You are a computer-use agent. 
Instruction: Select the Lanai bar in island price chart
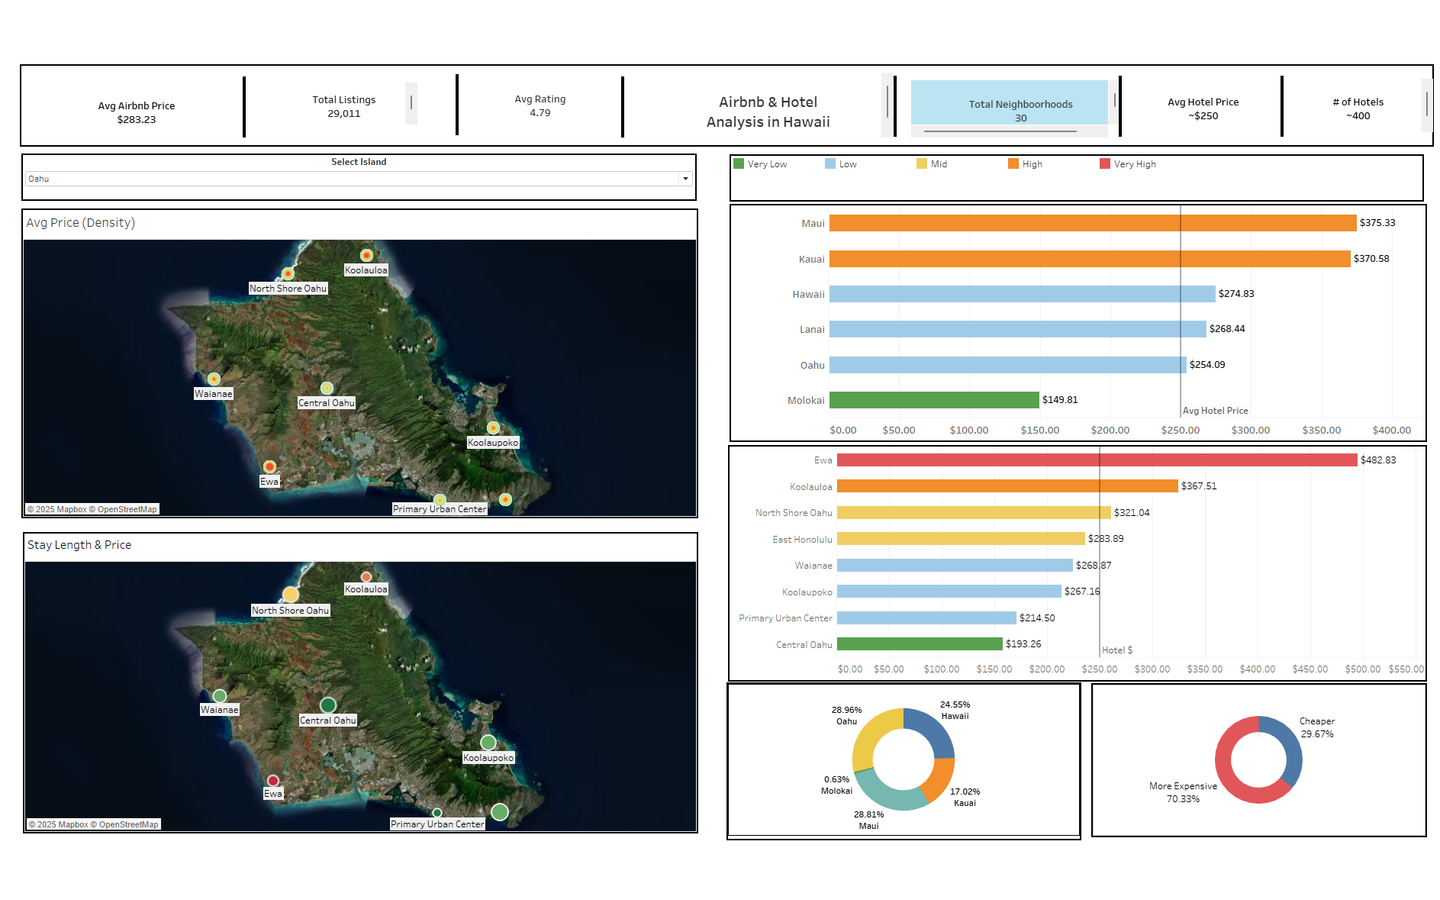[x=1018, y=329]
